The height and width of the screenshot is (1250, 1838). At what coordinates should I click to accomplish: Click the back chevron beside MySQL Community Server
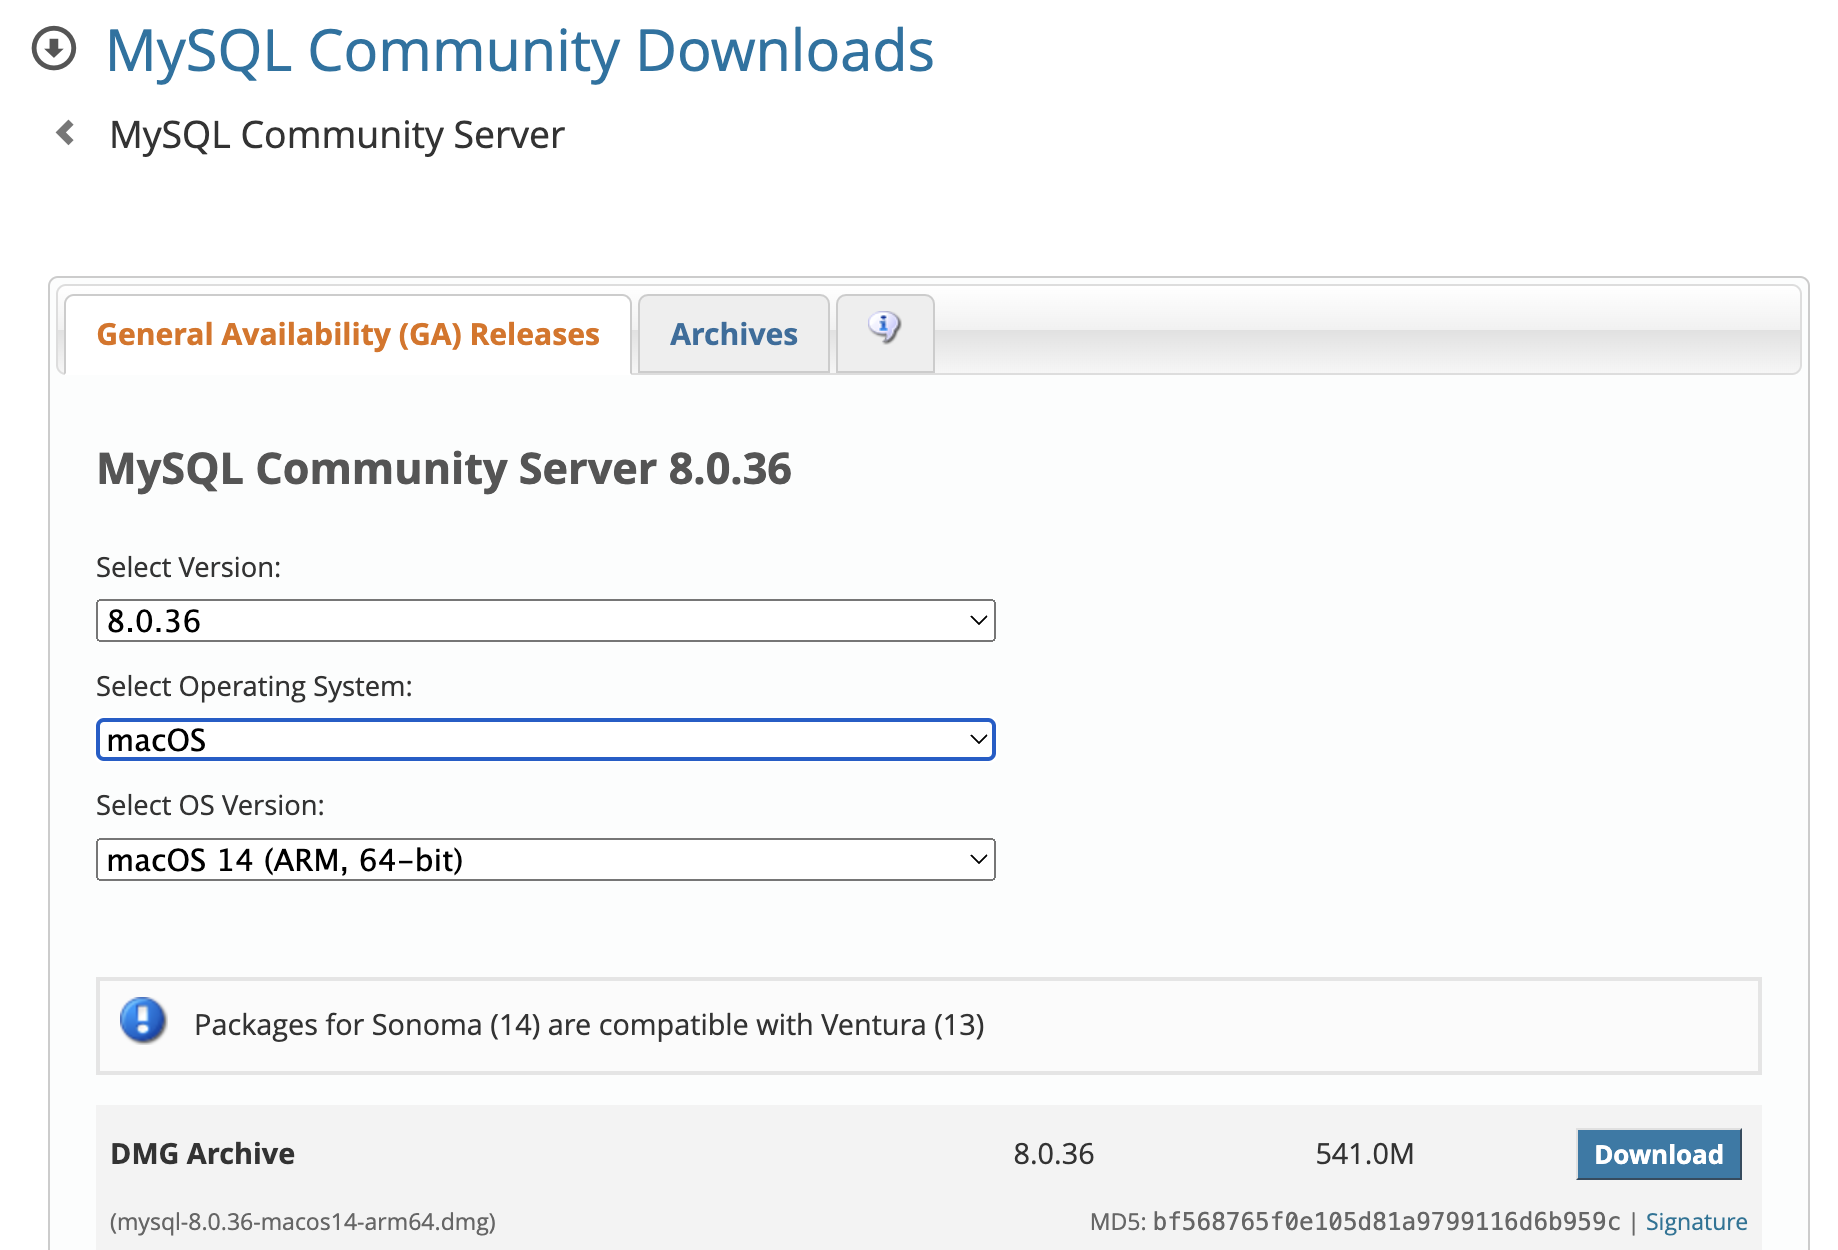coord(66,133)
